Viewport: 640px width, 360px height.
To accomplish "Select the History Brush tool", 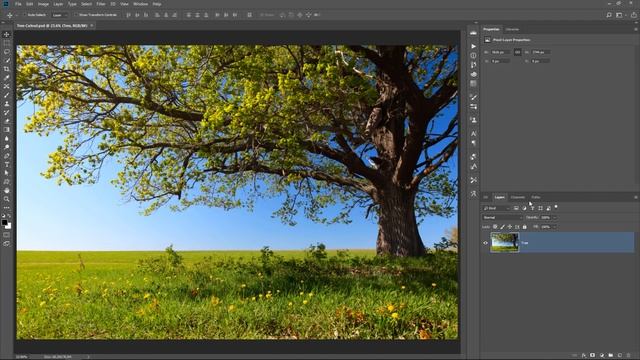I will [7, 112].
